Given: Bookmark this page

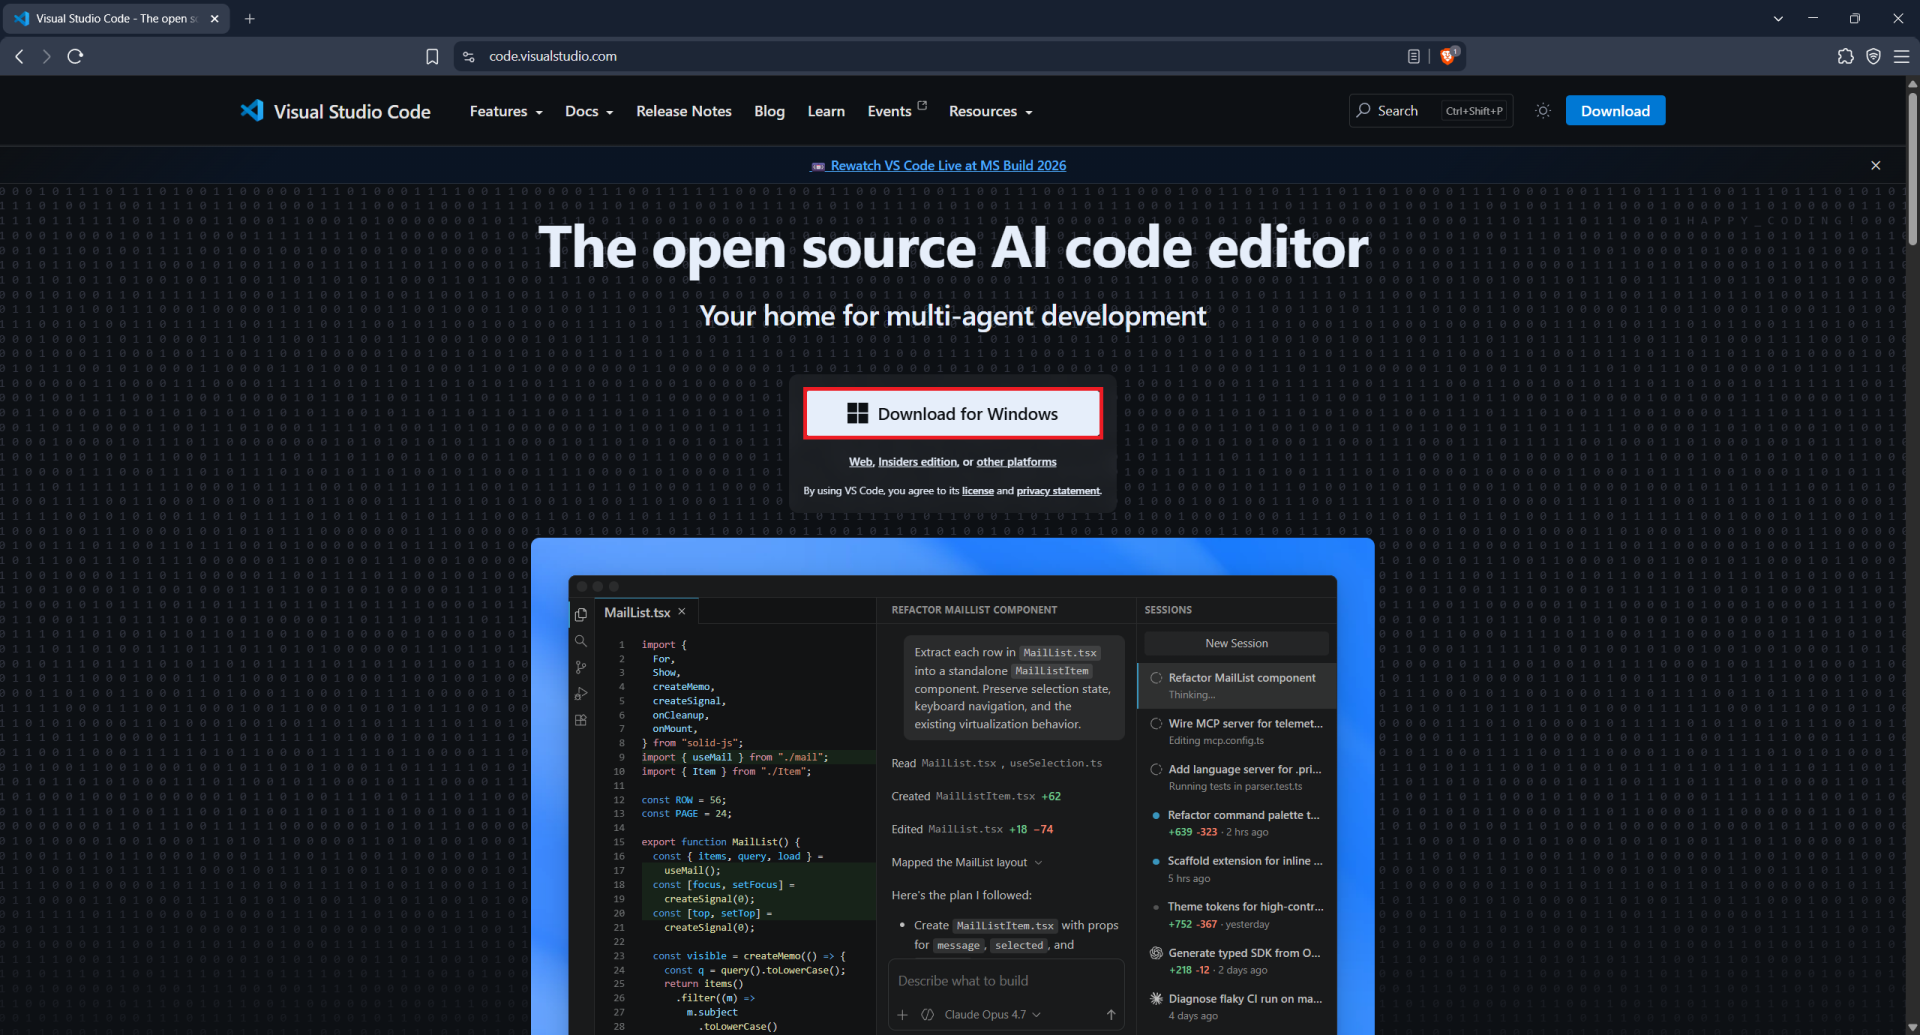Looking at the screenshot, I should [x=432, y=57].
